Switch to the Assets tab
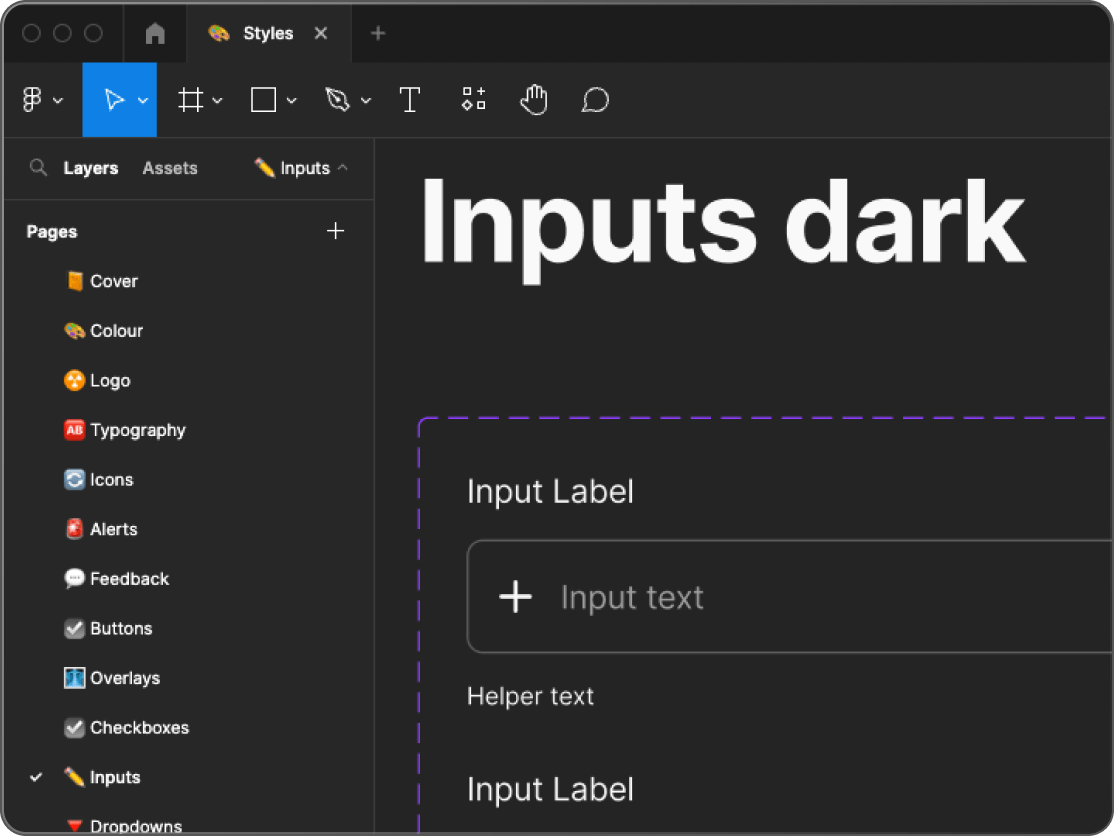The height and width of the screenshot is (836, 1114). click(x=170, y=168)
